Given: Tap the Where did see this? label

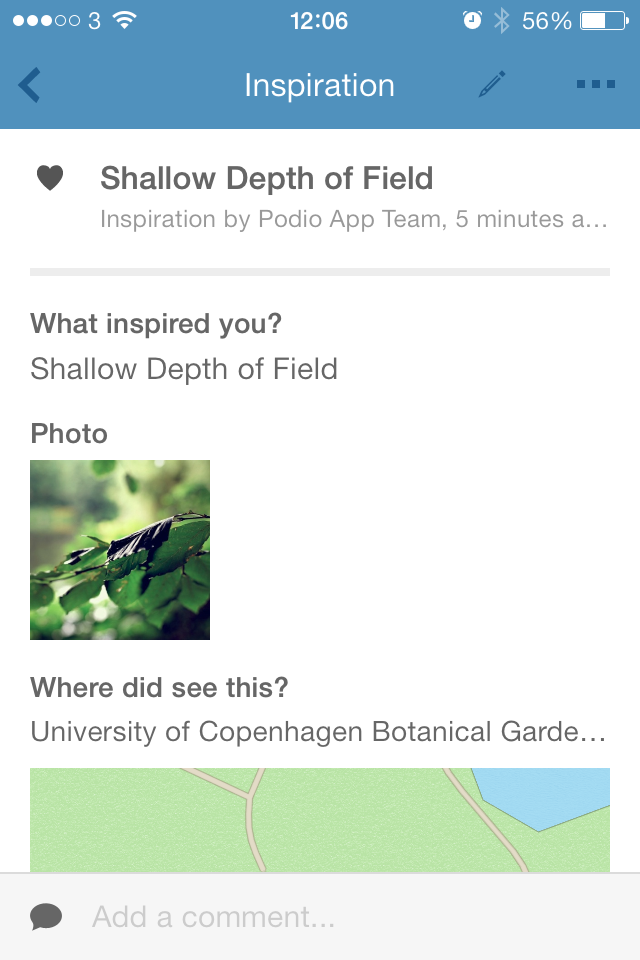Looking at the screenshot, I should pos(159,688).
